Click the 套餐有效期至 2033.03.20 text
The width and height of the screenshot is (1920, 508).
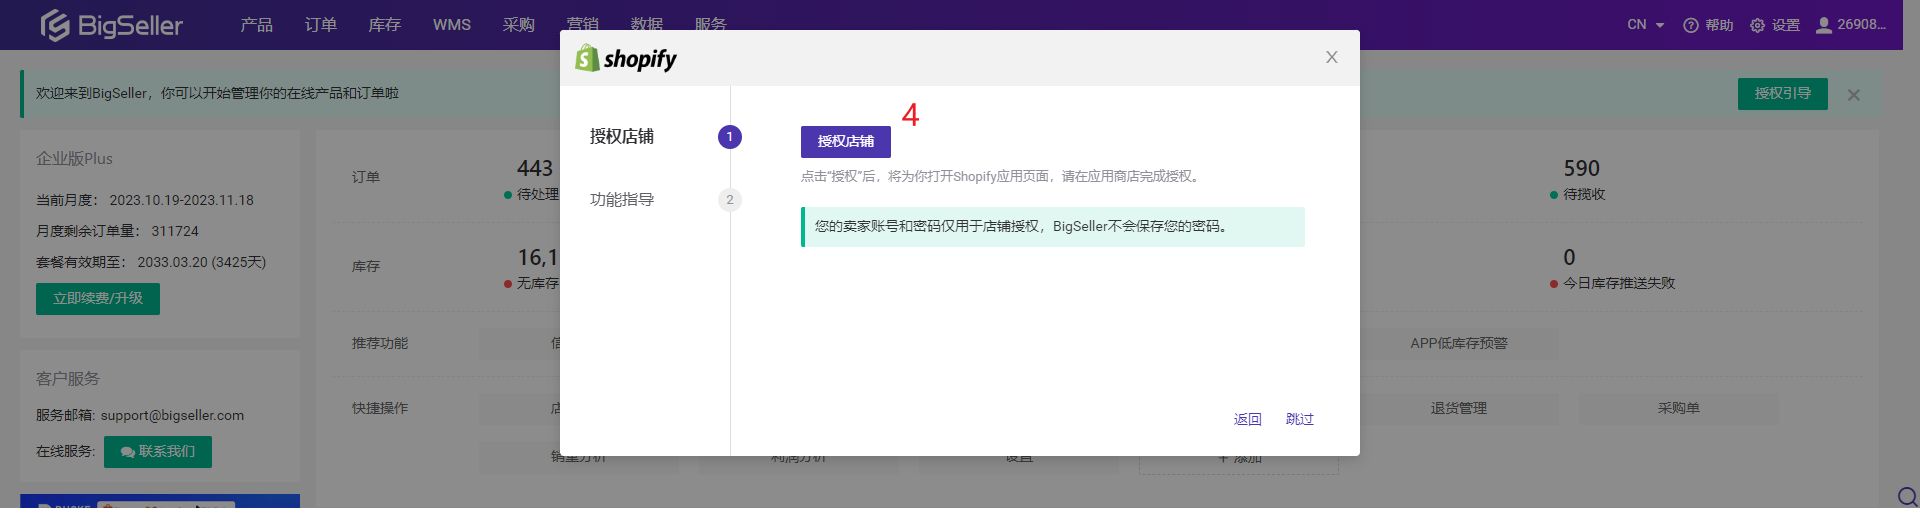point(151,262)
